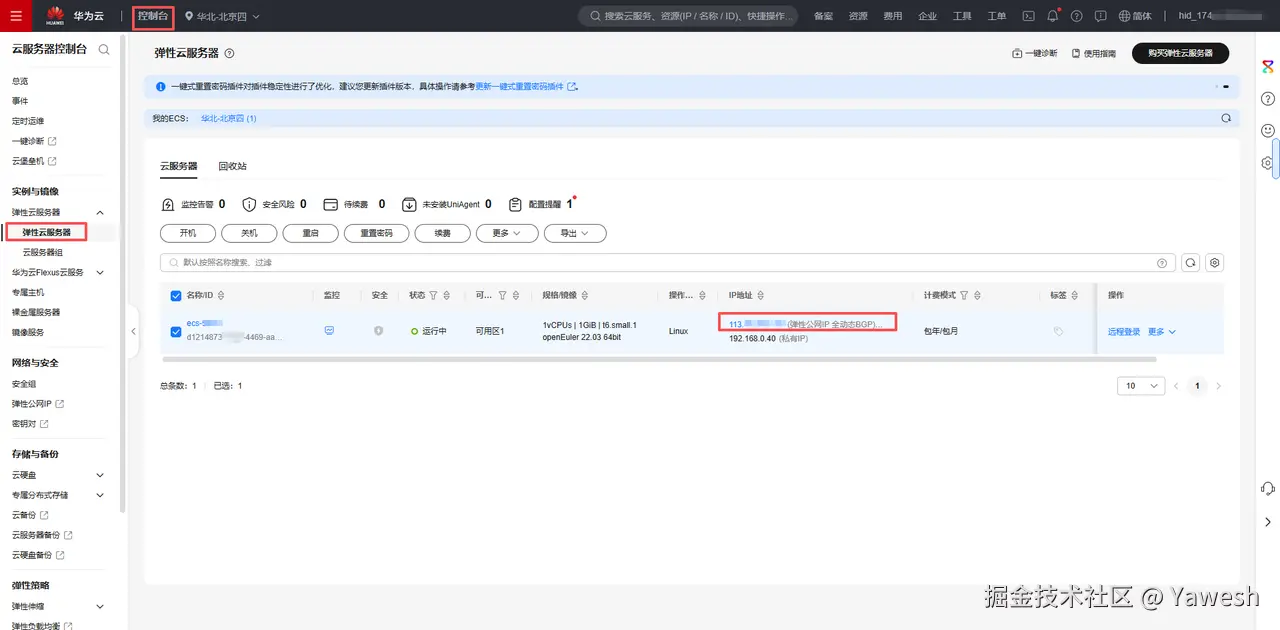
Task: Click the 状态 column filter icon
Action: (434, 295)
